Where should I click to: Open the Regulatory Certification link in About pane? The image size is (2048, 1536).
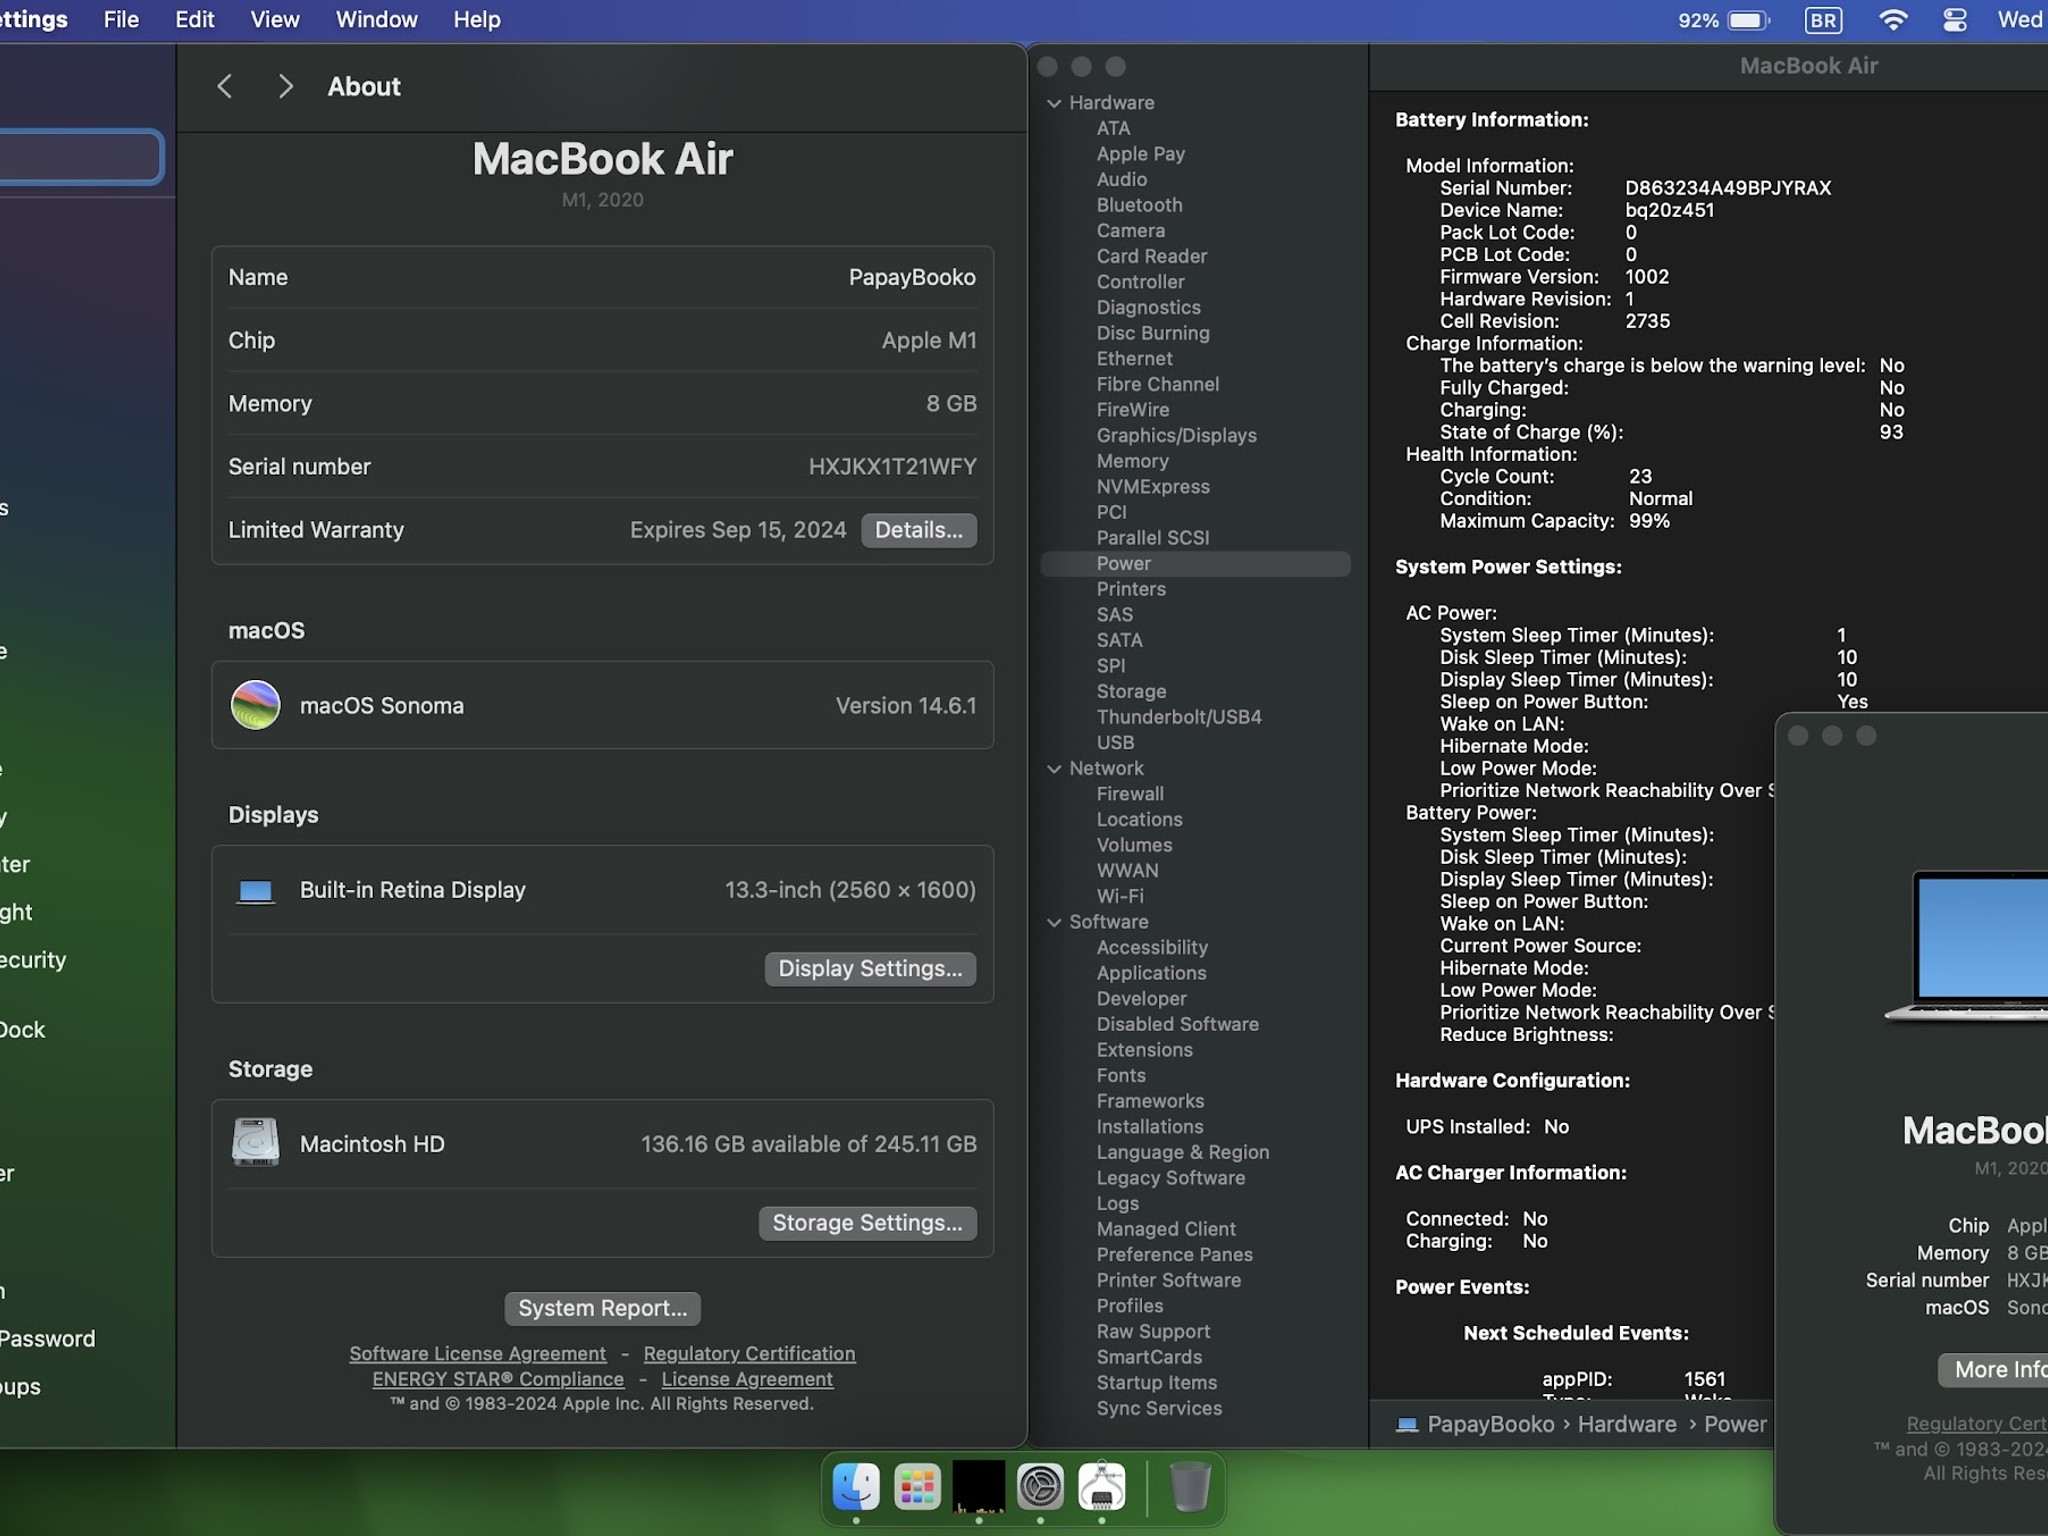[x=749, y=1353]
